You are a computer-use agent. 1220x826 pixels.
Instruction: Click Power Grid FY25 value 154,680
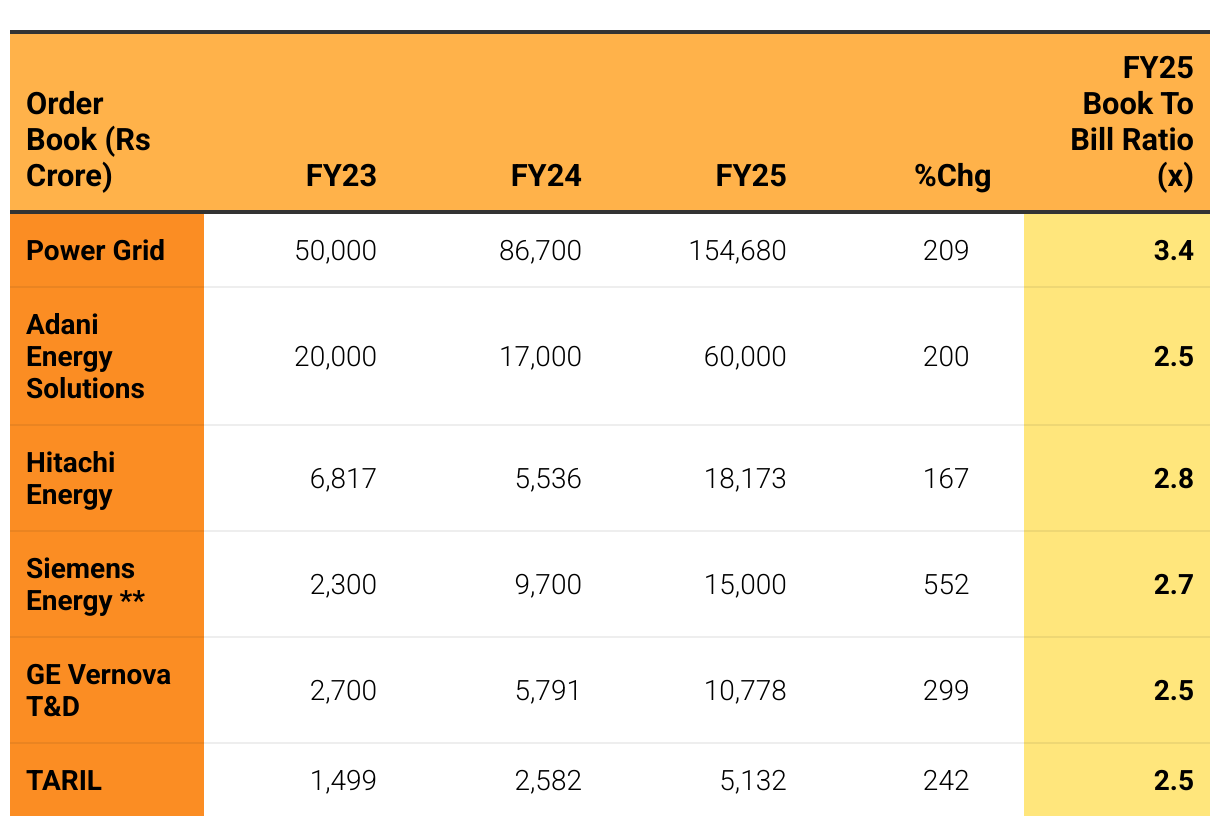737,250
